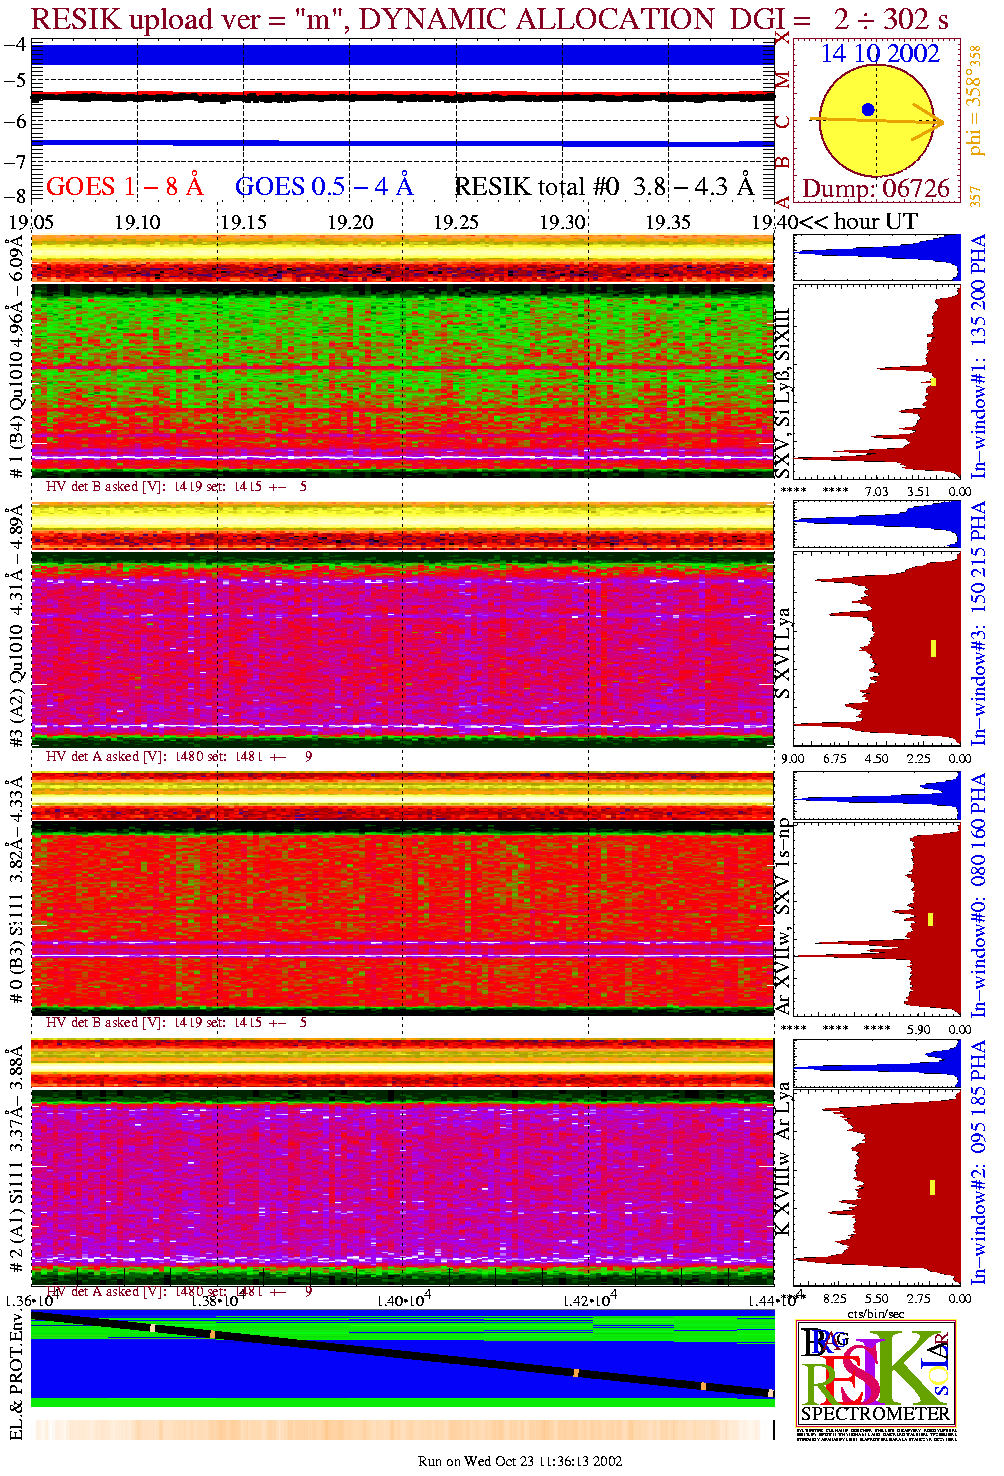Click the RESIK Solar Spectrometer logo
The height and width of the screenshot is (1476, 1004).
[875, 1370]
